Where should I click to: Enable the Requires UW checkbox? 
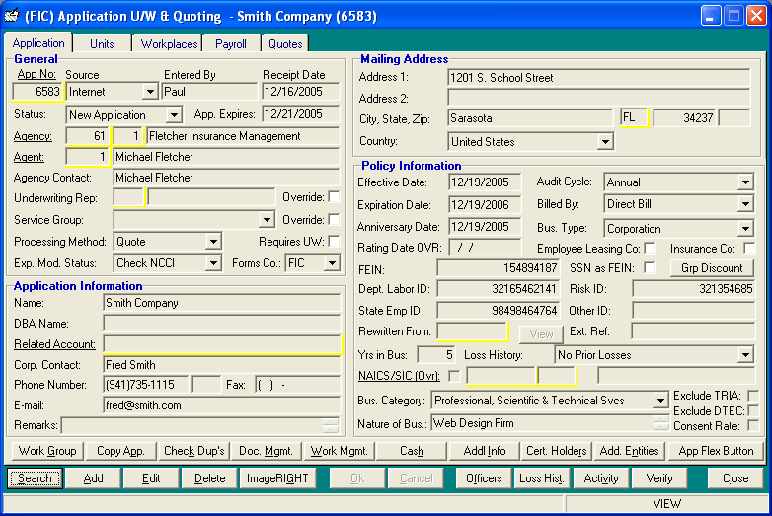coord(334,241)
